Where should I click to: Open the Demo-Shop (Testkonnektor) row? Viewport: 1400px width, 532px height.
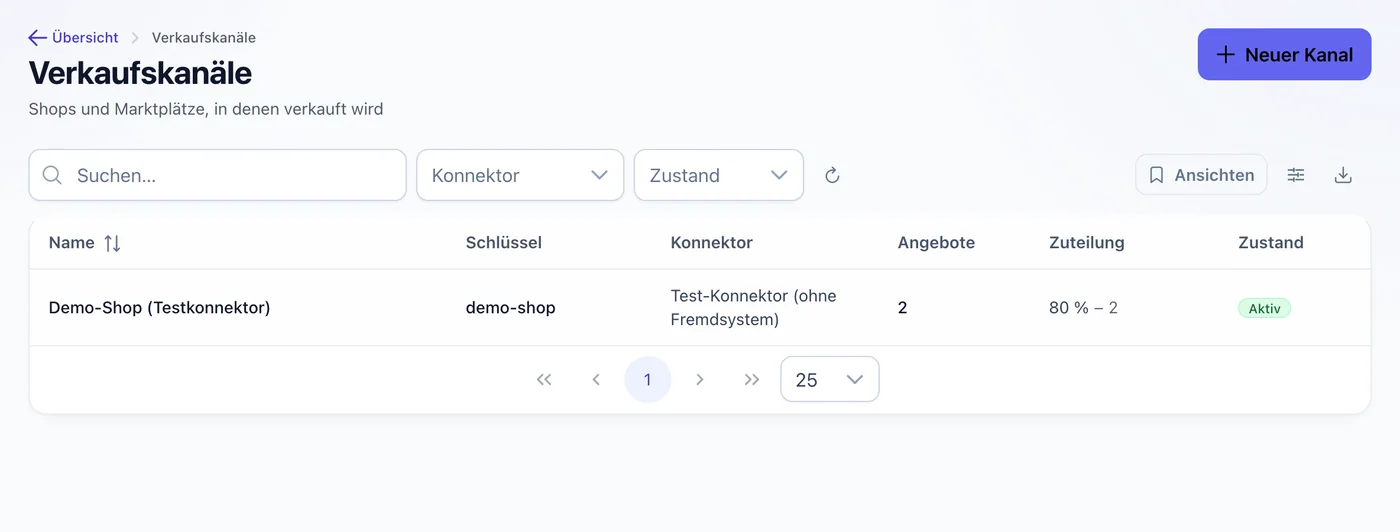(700, 308)
